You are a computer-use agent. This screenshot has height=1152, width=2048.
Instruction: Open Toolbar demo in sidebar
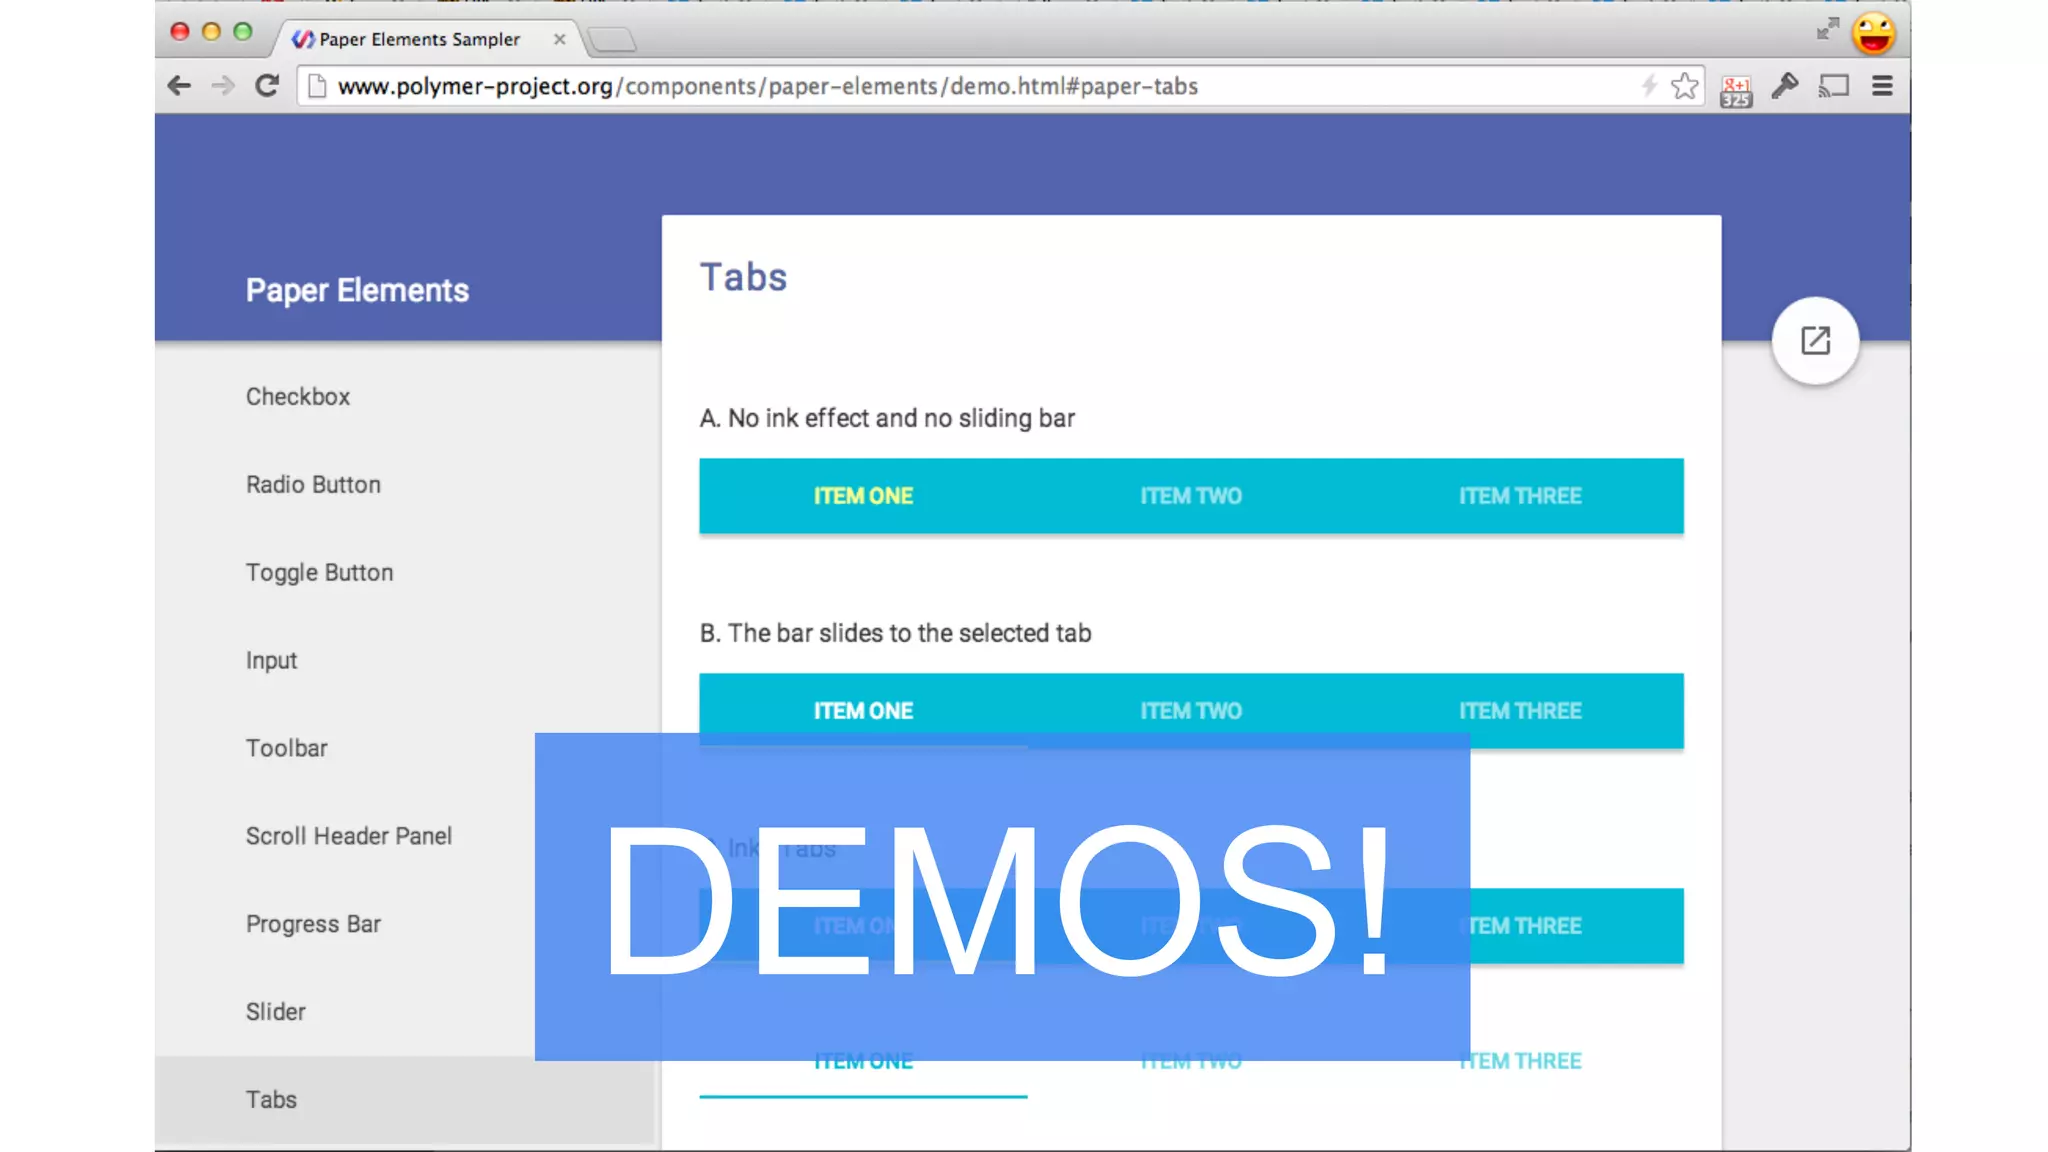(287, 749)
